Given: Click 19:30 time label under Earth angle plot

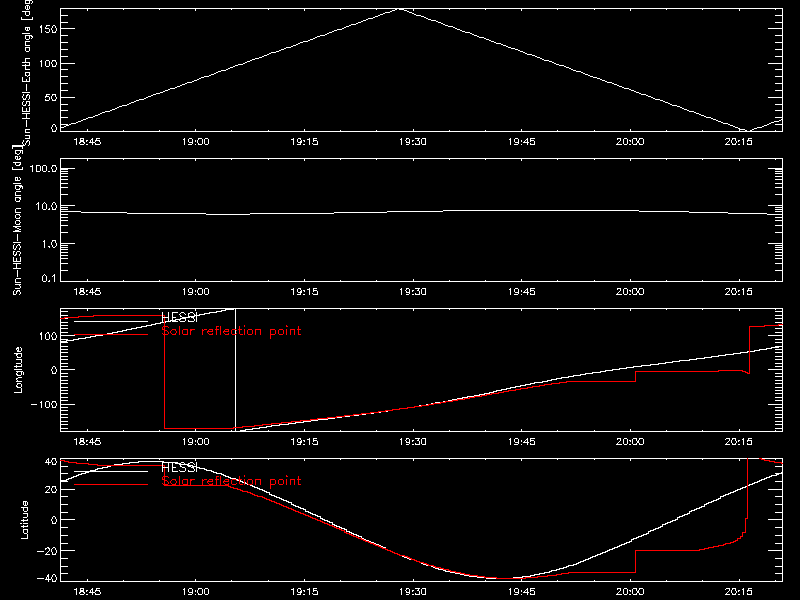Looking at the screenshot, I should pos(413,142).
